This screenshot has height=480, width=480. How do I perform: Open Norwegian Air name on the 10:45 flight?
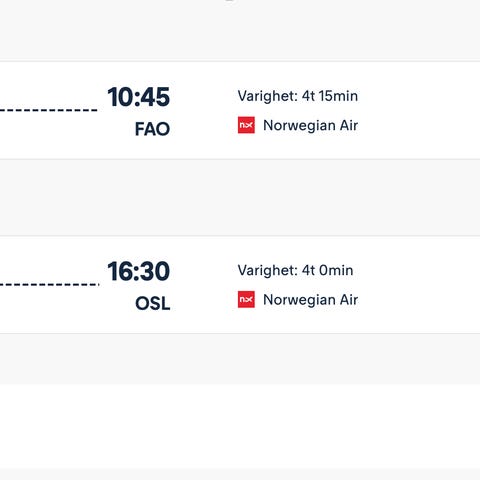pyautogui.click(x=310, y=126)
